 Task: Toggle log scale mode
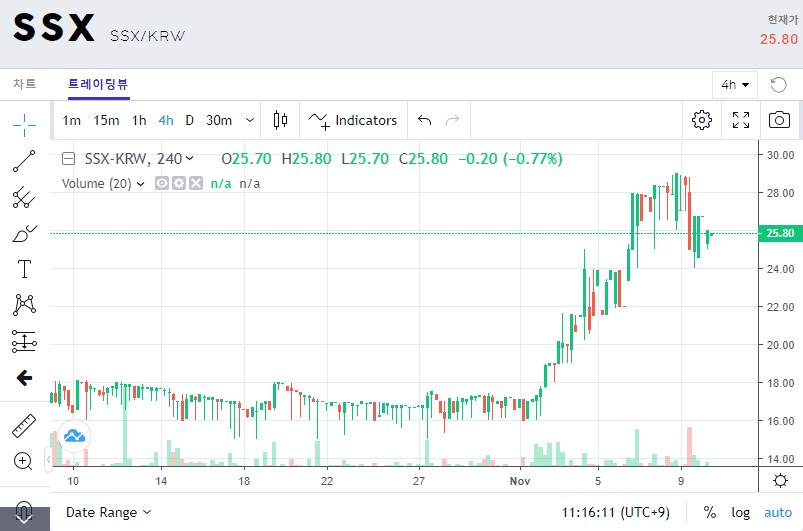click(741, 513)
